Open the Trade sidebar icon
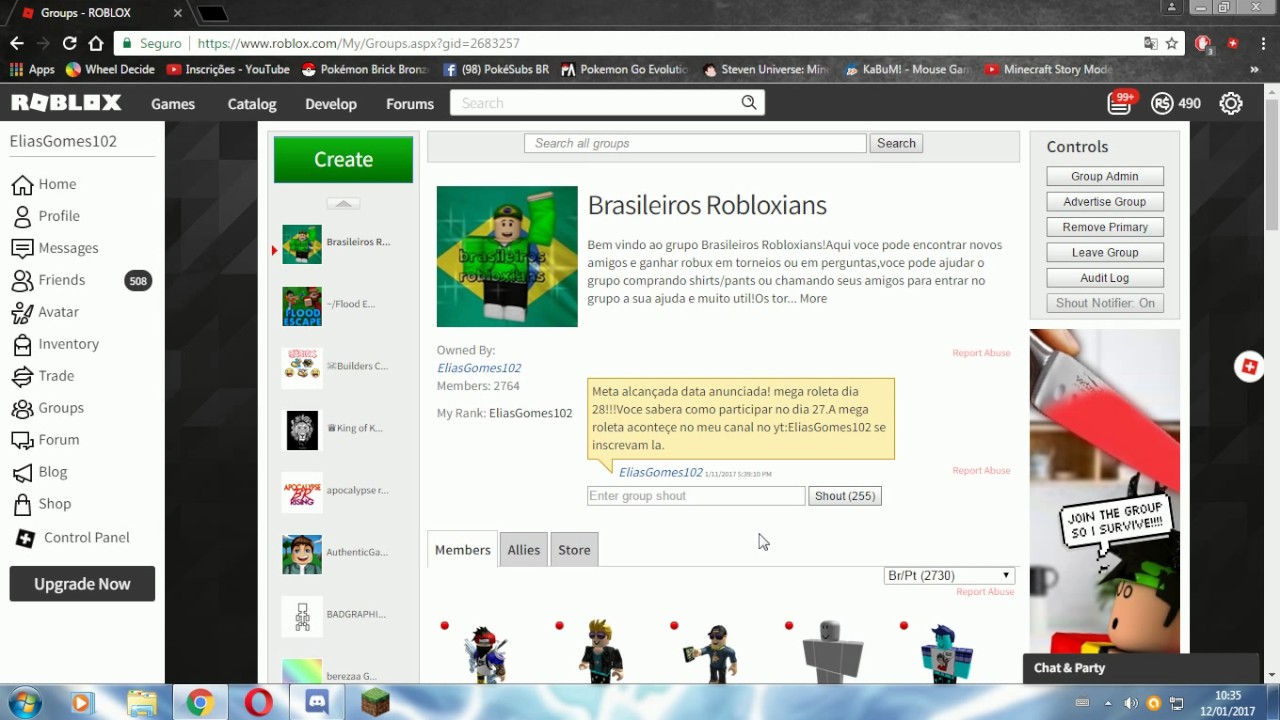This screenshot has width=1280, height=720. [x=22, y=376]
